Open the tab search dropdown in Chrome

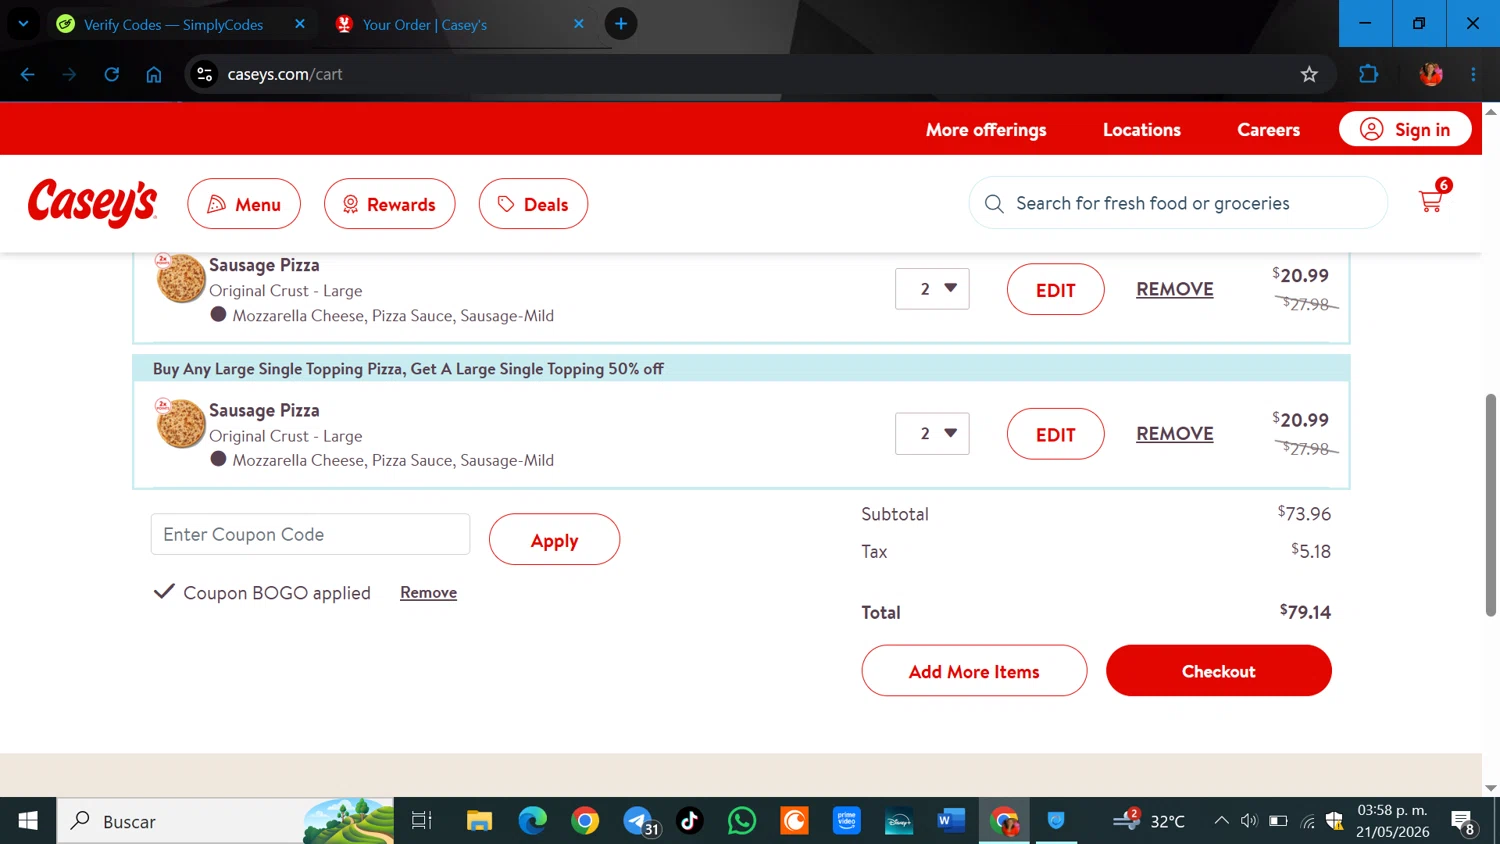click(23, 24)
